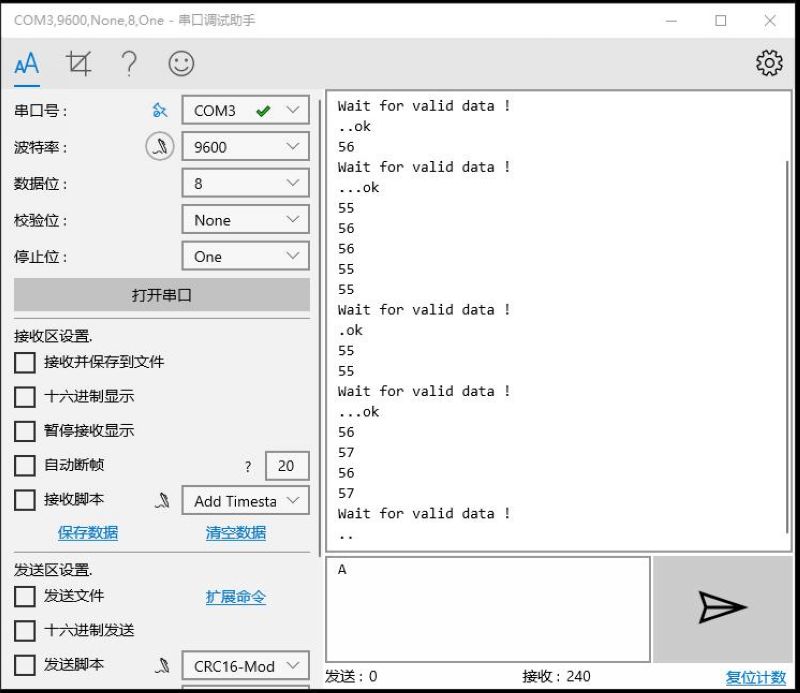
Task: Open the COM3 port dropdown
Action: (245, 110)
